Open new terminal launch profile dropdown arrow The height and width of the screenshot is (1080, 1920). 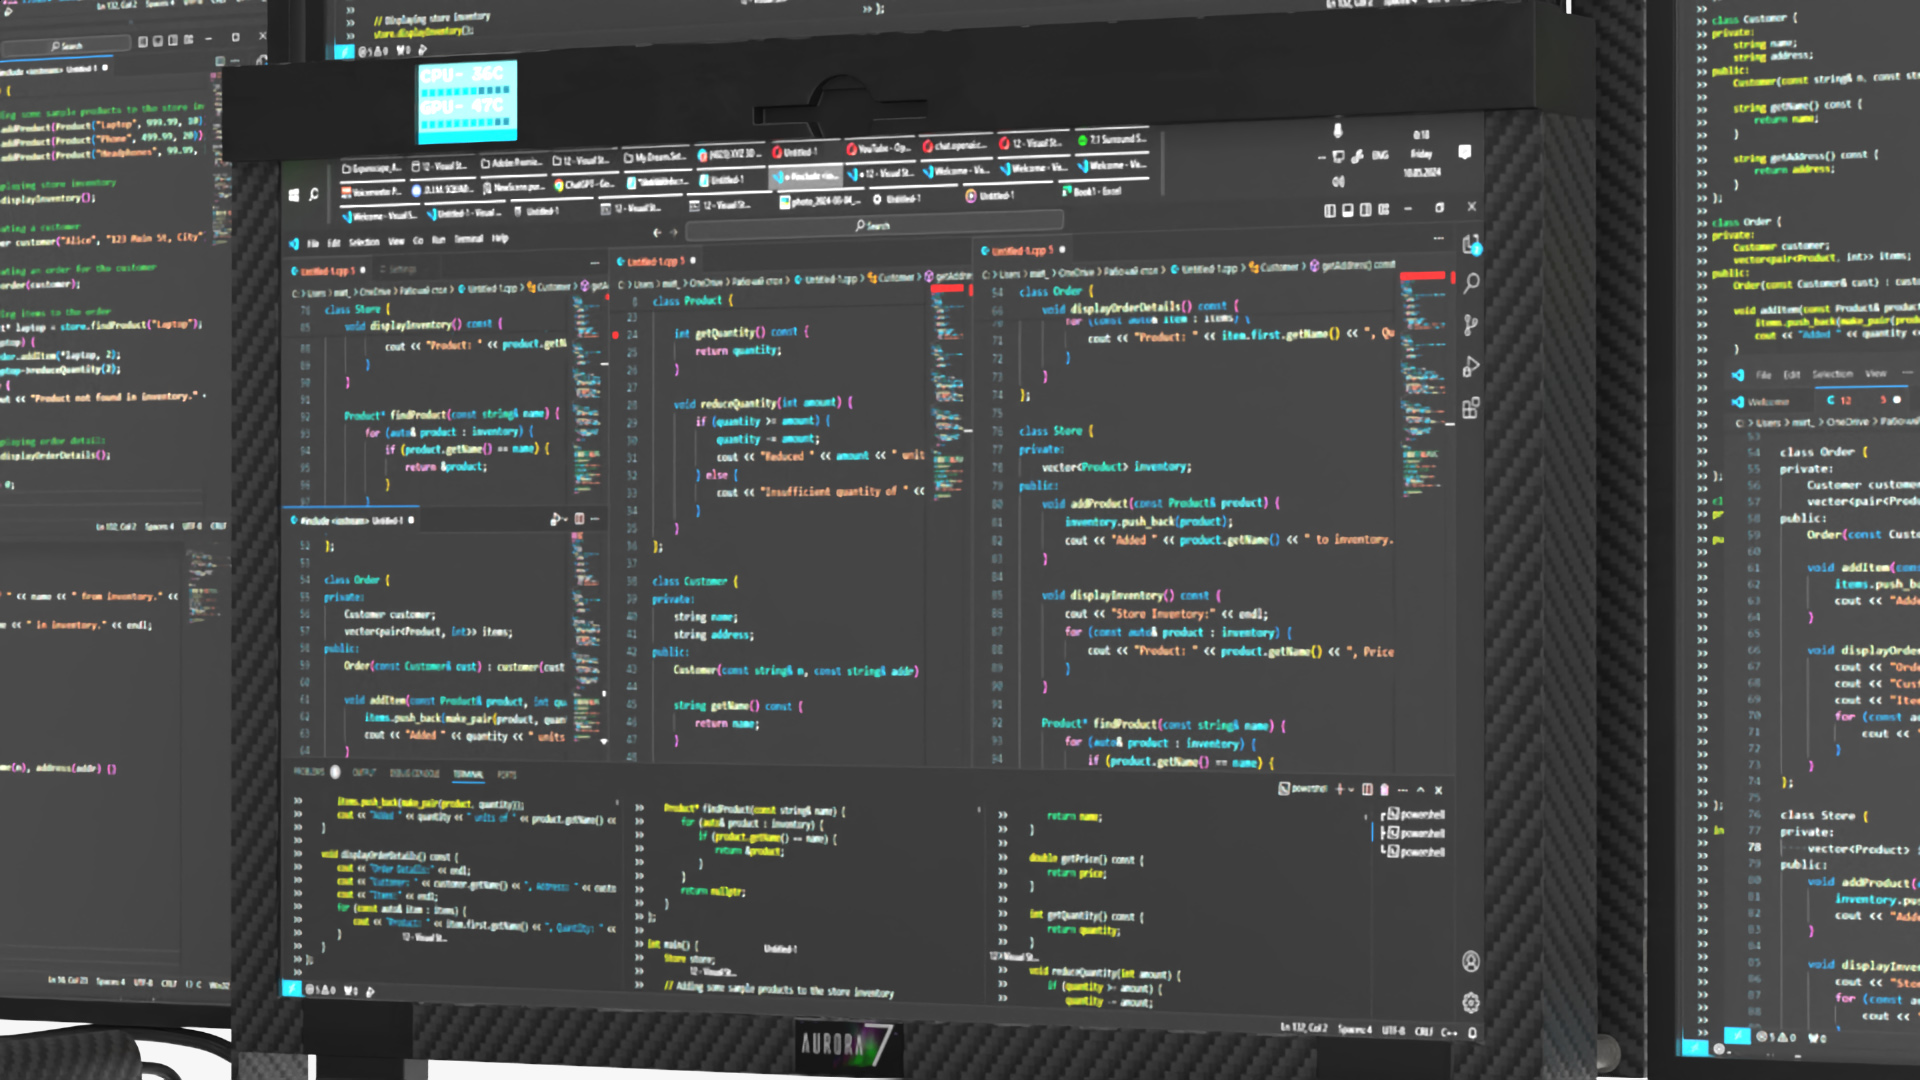[1351, 789]
